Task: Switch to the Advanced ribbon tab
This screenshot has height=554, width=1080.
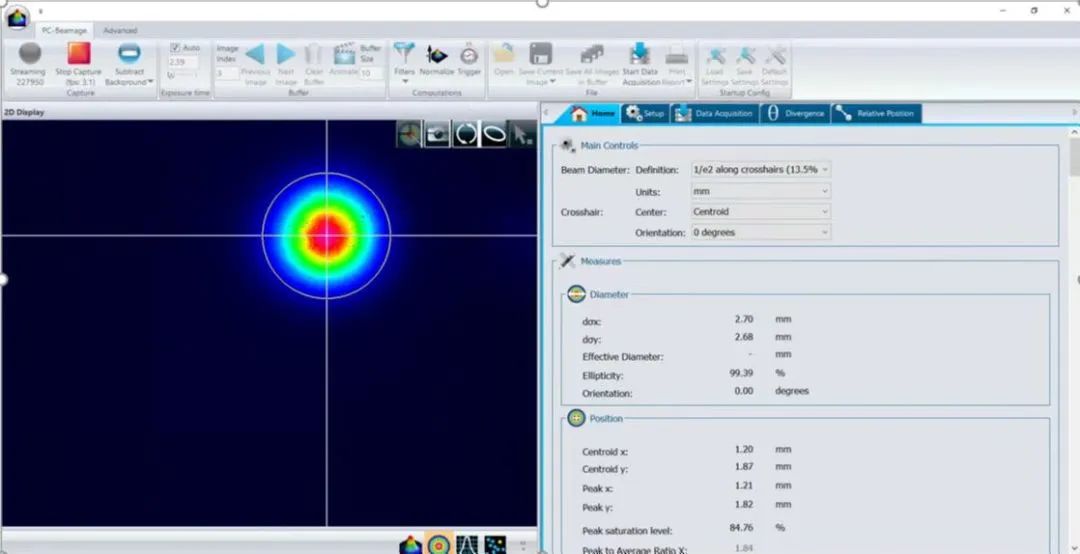Action: click(x=120, y=31)
